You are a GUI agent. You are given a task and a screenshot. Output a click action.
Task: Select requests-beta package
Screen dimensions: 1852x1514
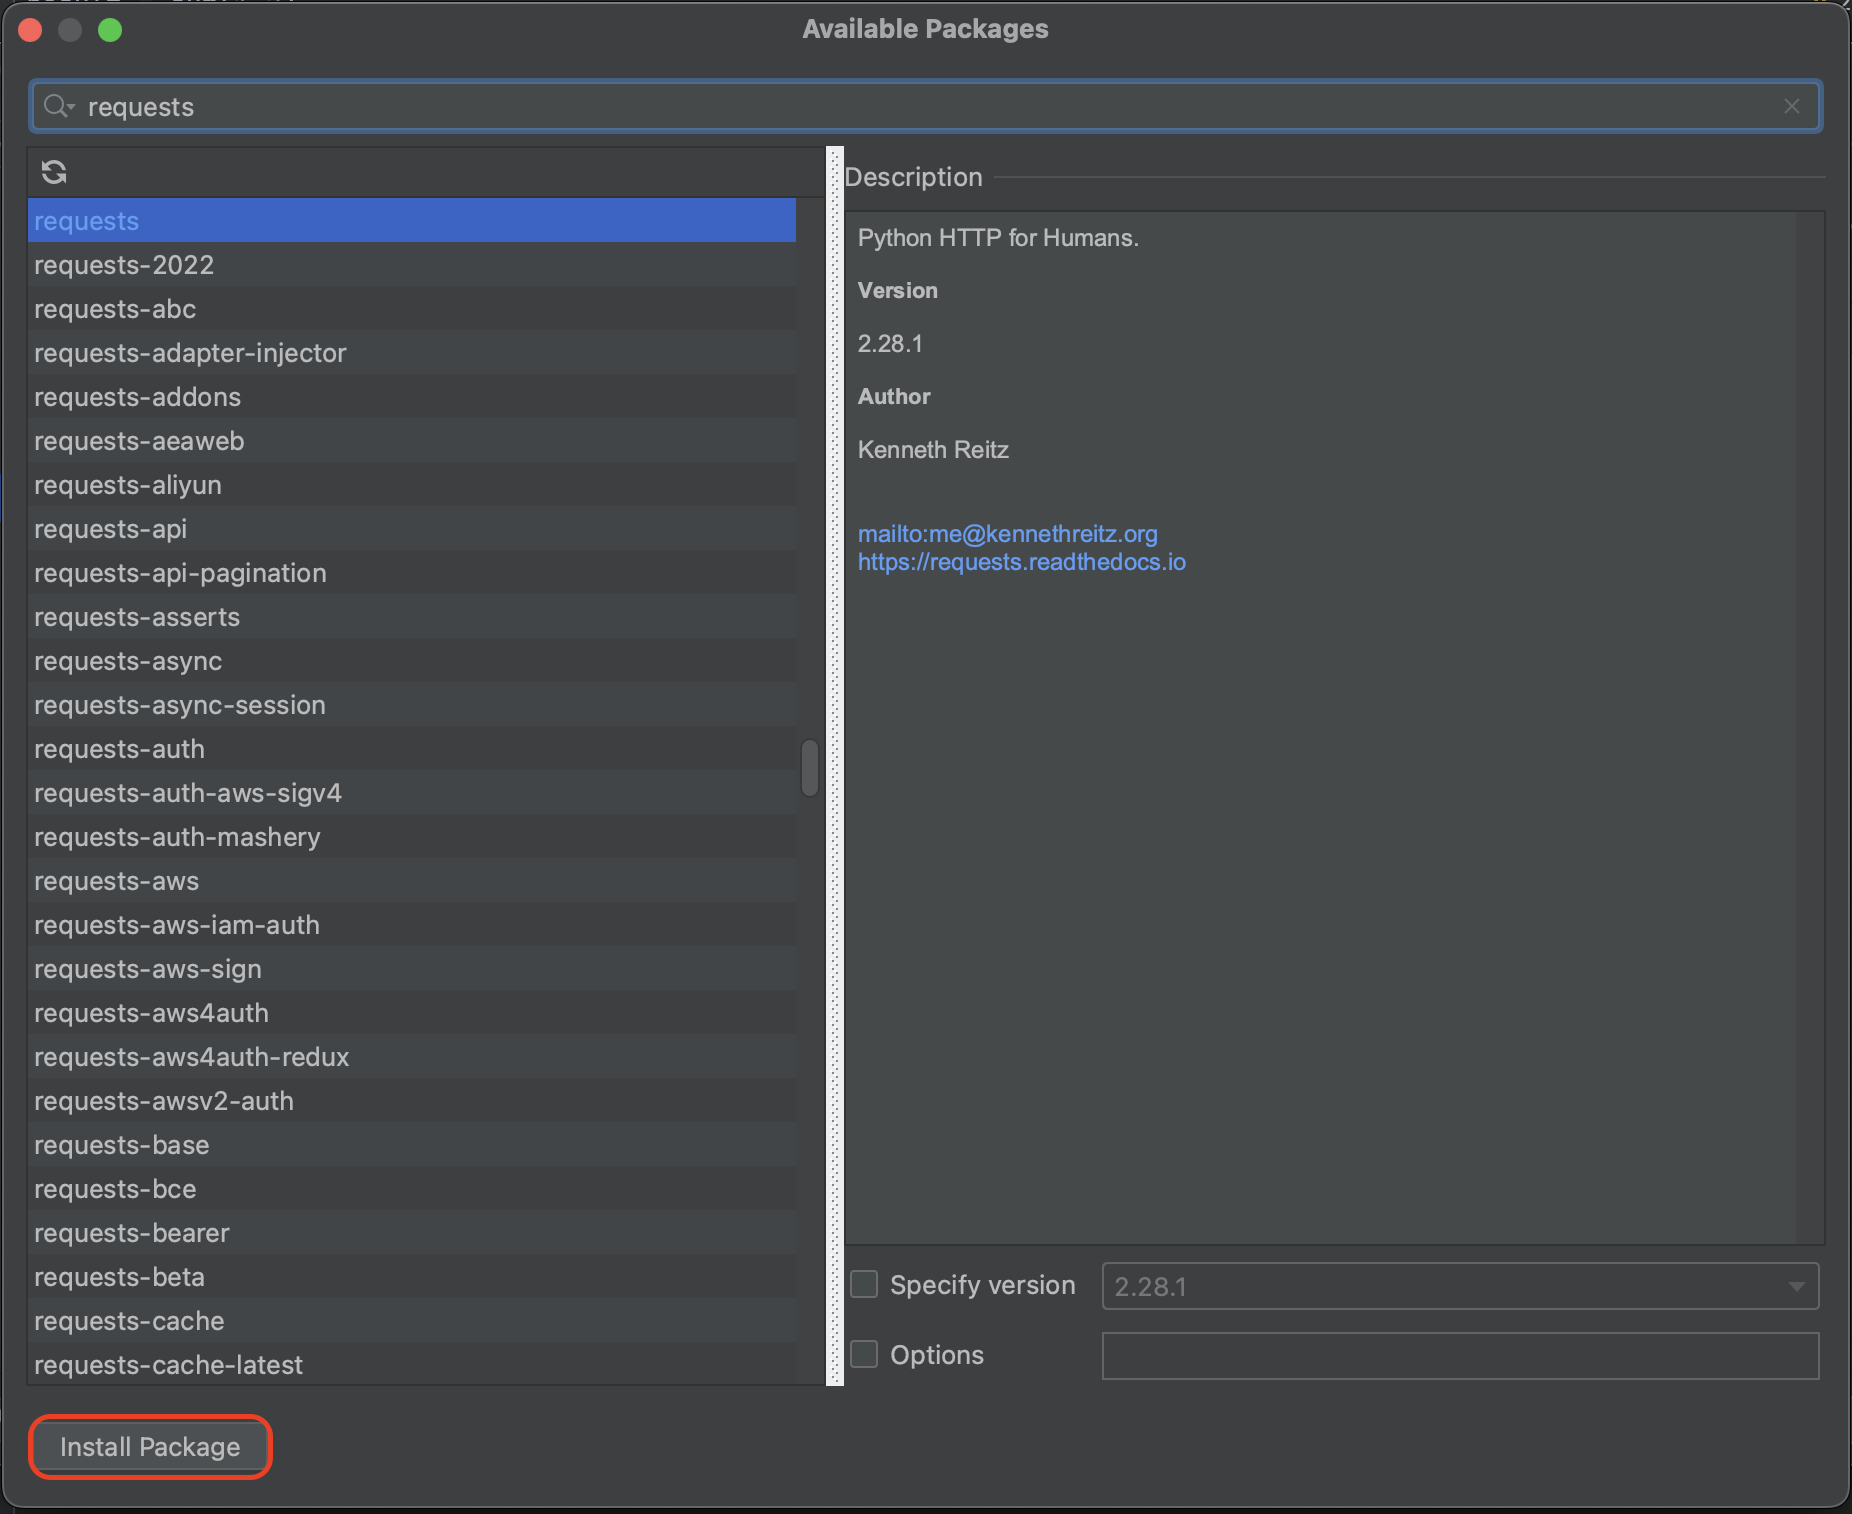(412, 1277)
